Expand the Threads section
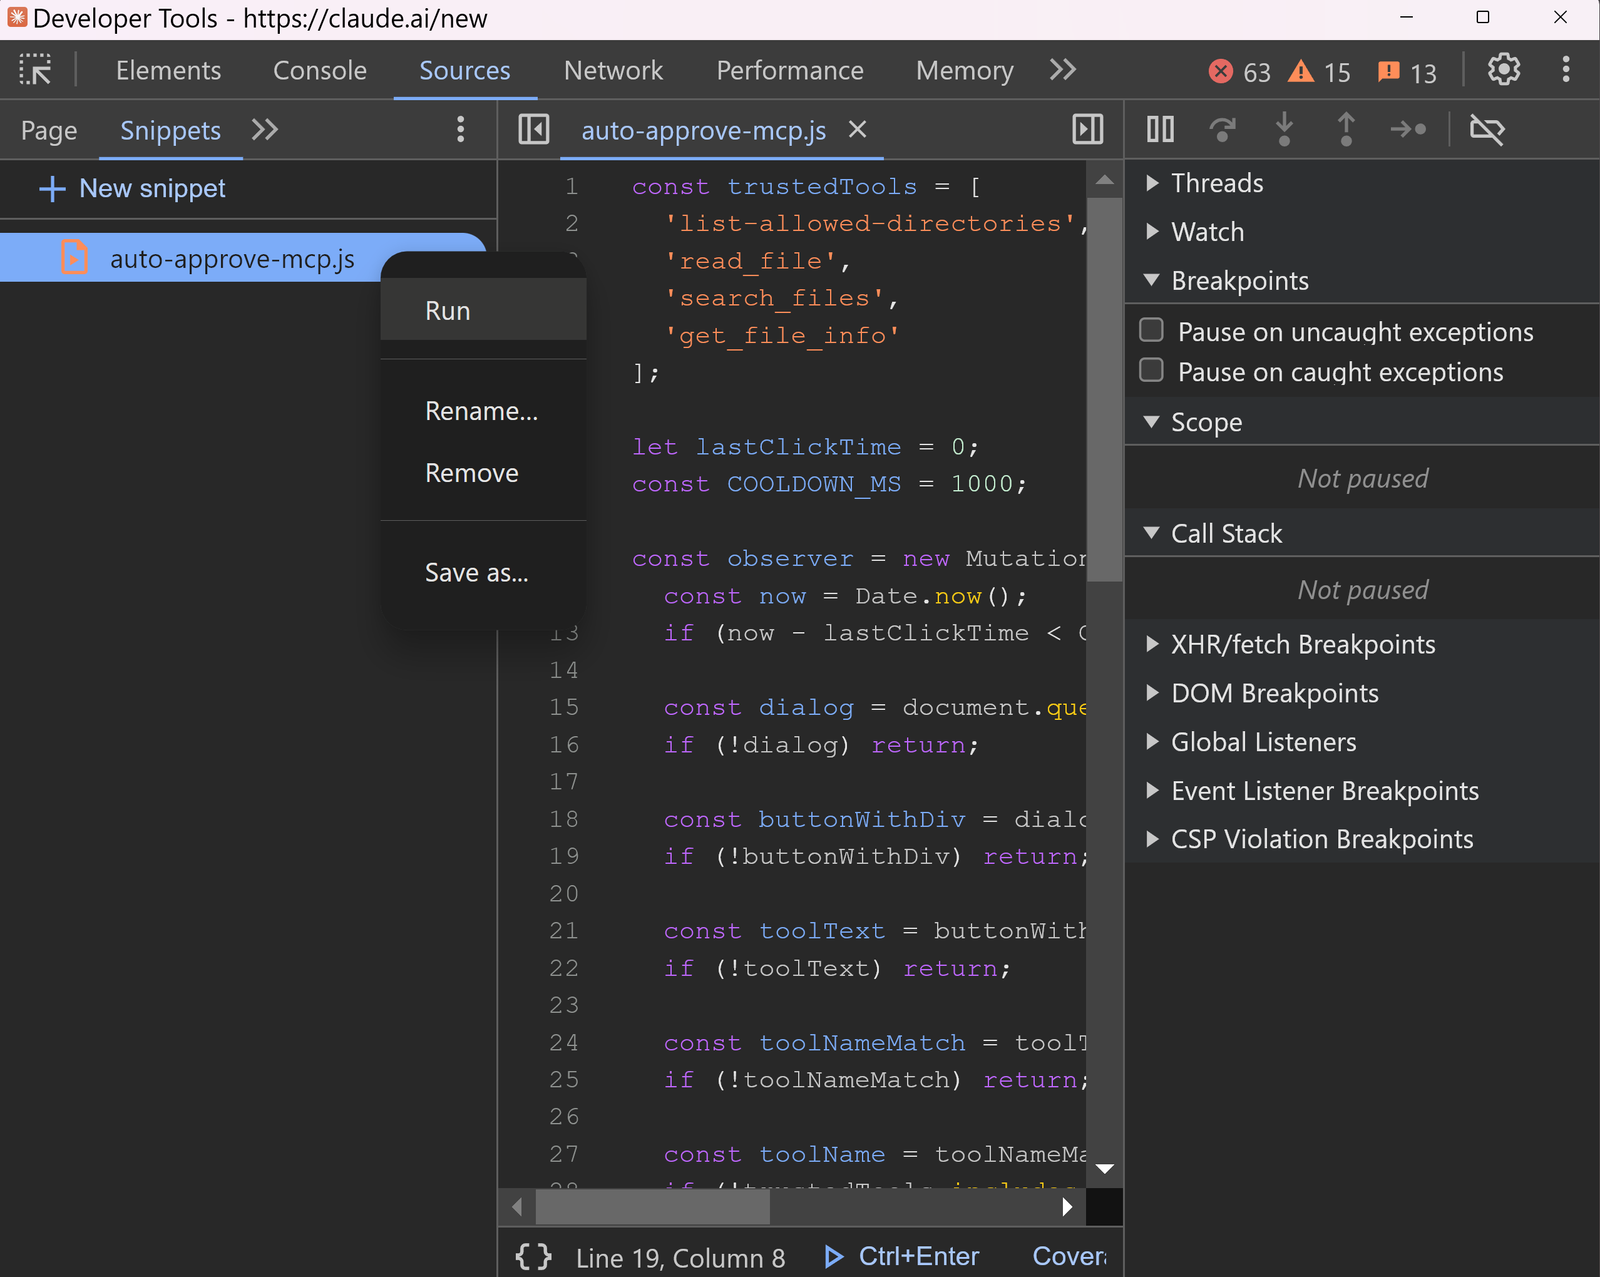The width and height of the screenshot is (1600, 1277). pyautogui.click(x=1152, y=183)
